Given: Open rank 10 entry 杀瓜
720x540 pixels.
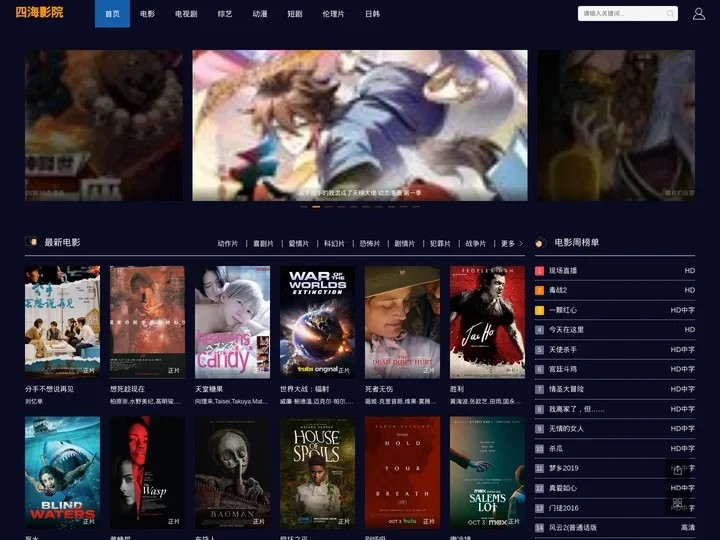Looking at the screenshot, I should (615, 448).
